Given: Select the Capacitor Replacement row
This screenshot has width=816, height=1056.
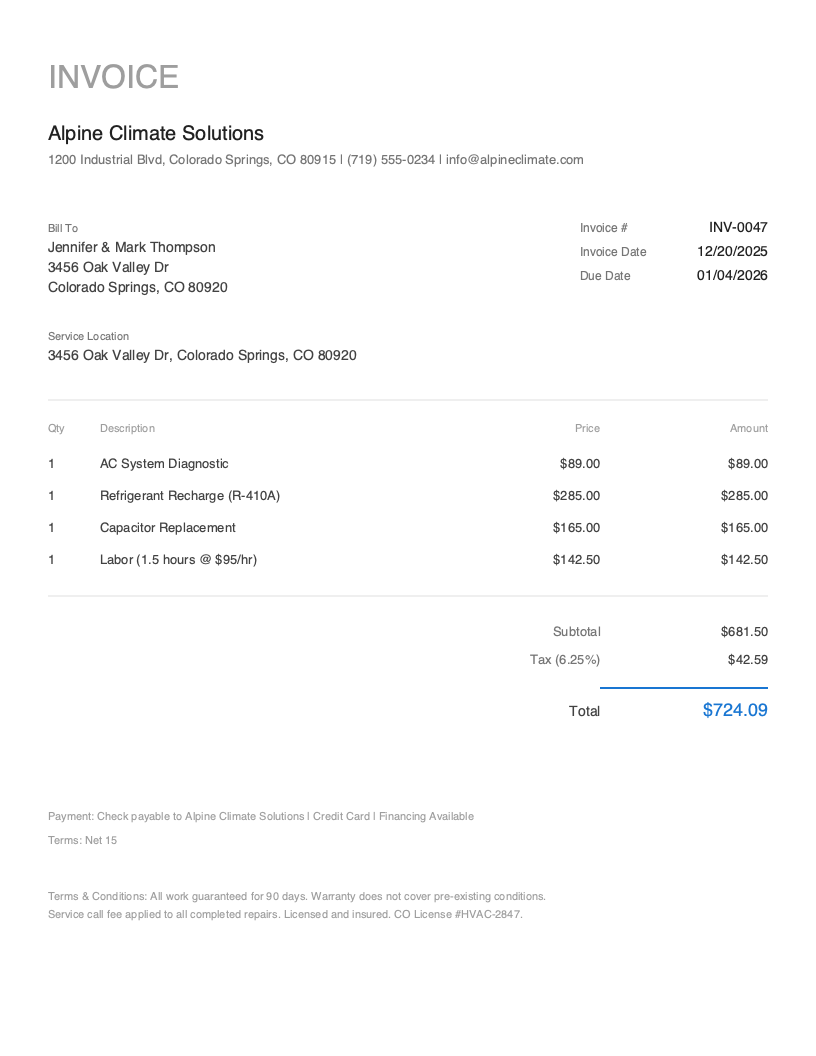Looking at the screenshot, I should (167, 527).
